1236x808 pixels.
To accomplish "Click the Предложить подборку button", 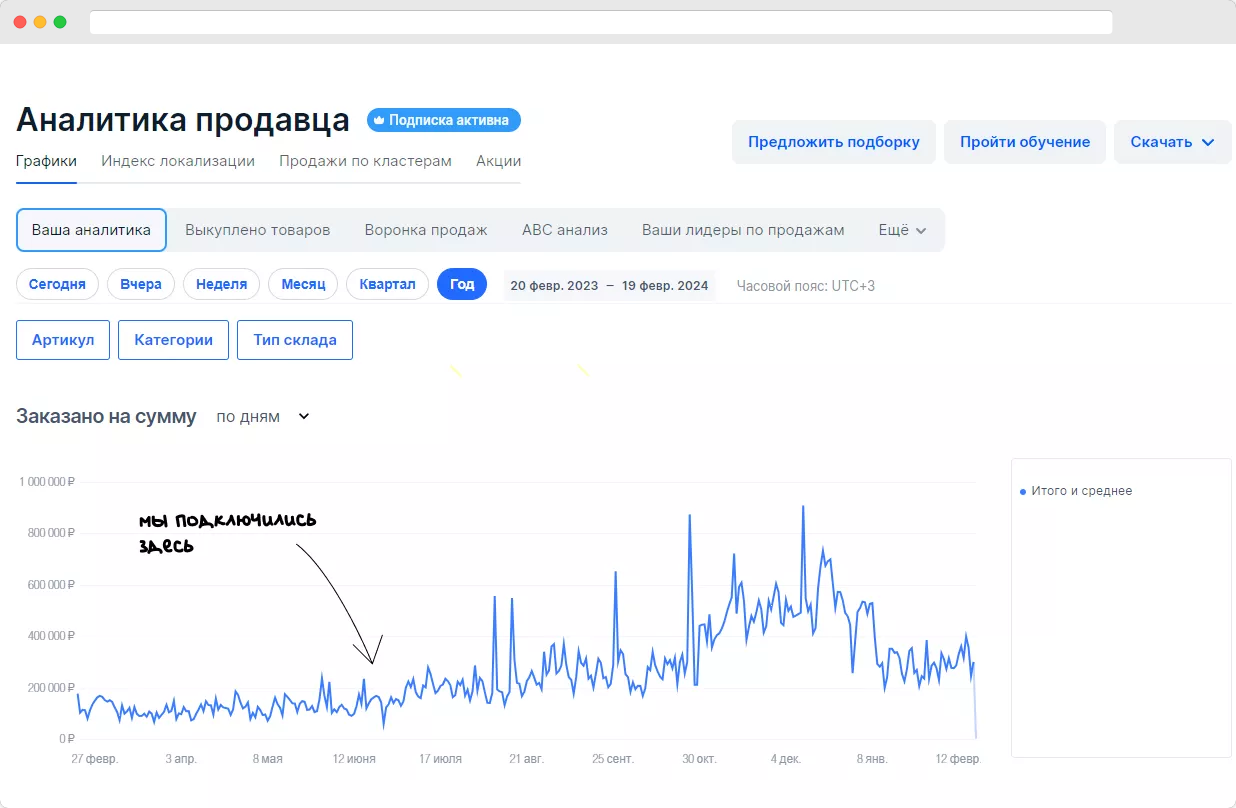I will click(834, 142).
